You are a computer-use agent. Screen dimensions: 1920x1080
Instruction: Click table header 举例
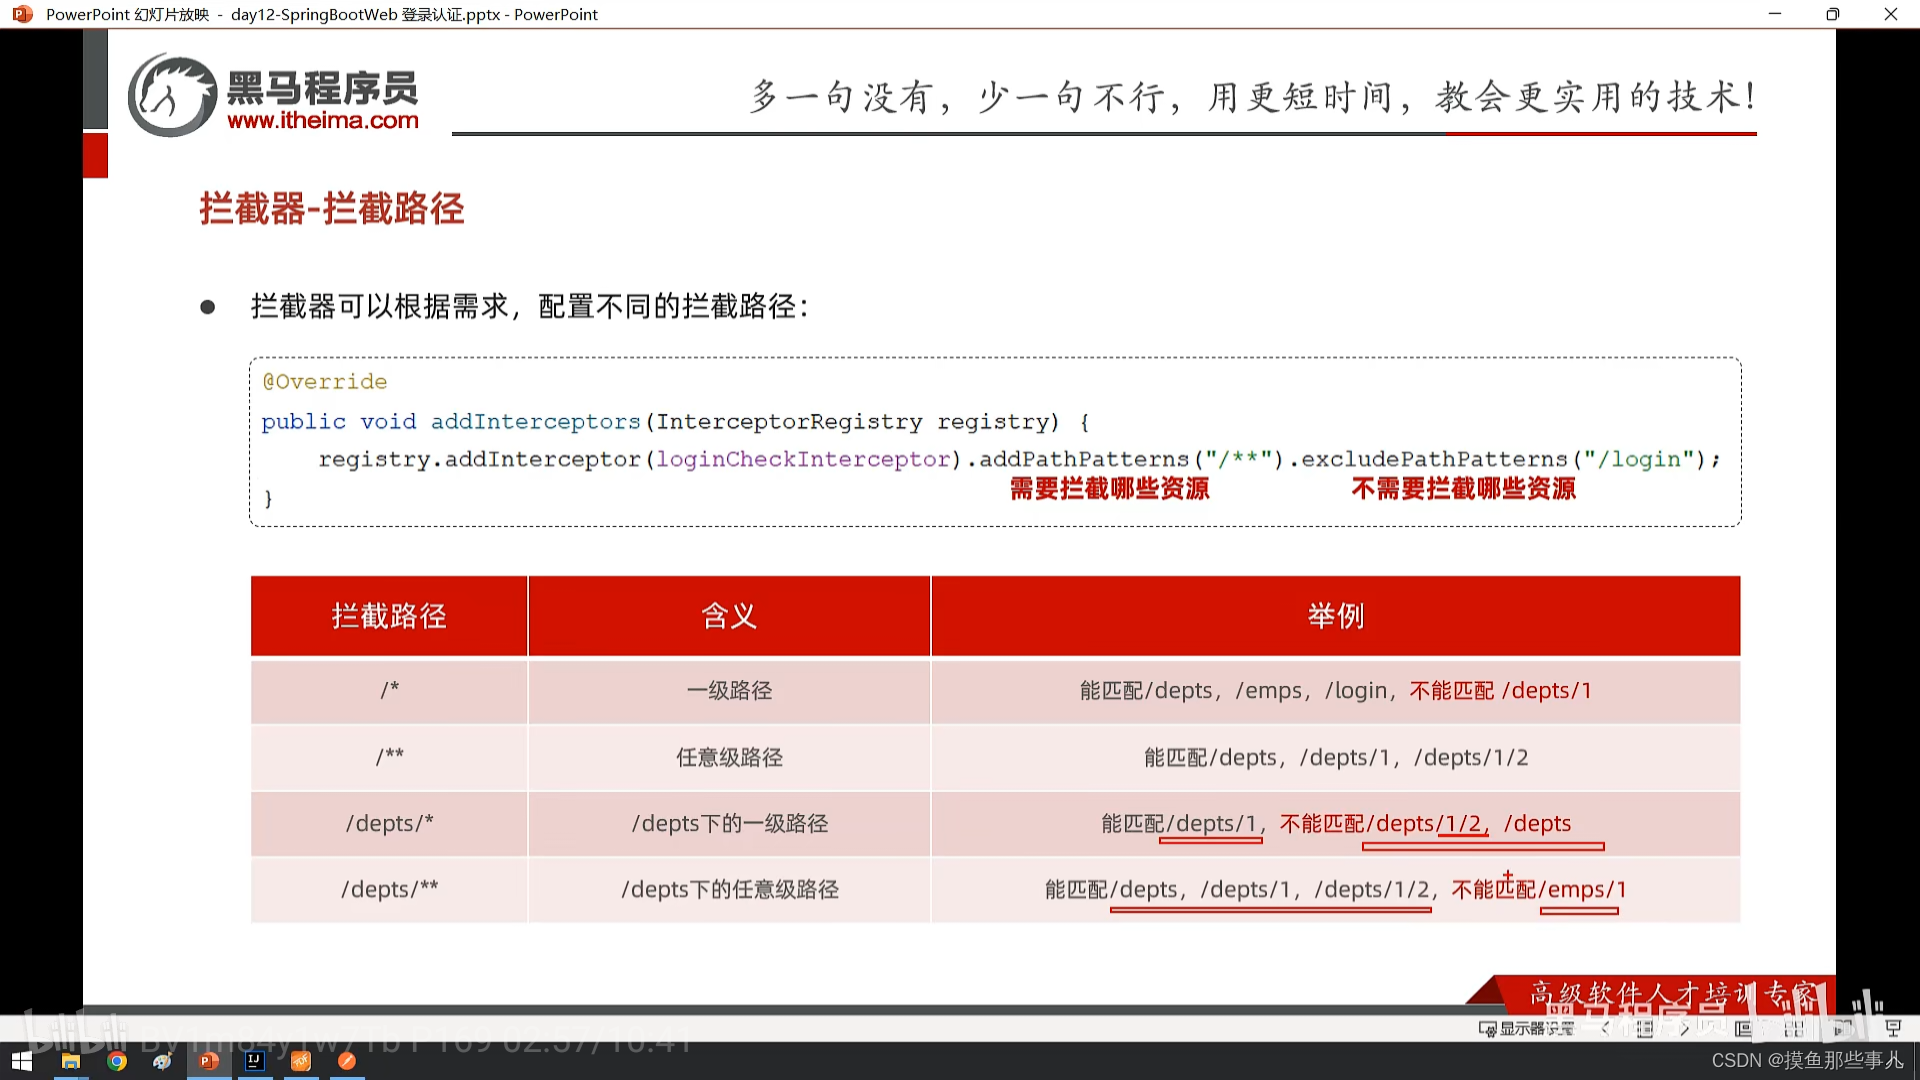coord(1336,616)
